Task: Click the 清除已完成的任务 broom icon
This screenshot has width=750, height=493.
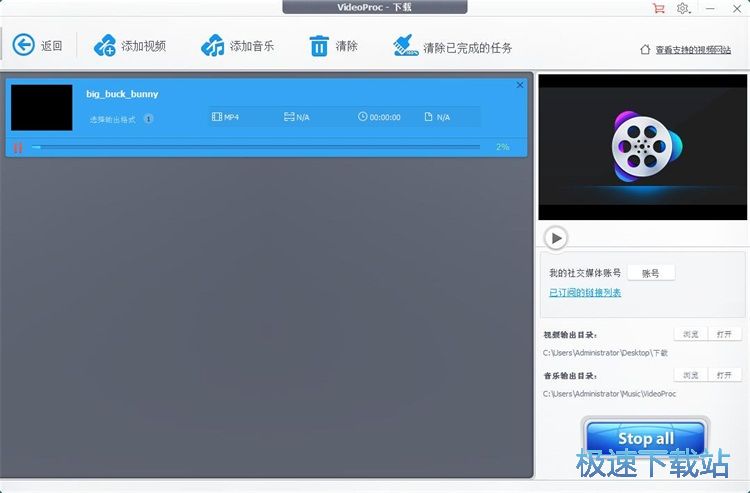Action: point(406,45)
